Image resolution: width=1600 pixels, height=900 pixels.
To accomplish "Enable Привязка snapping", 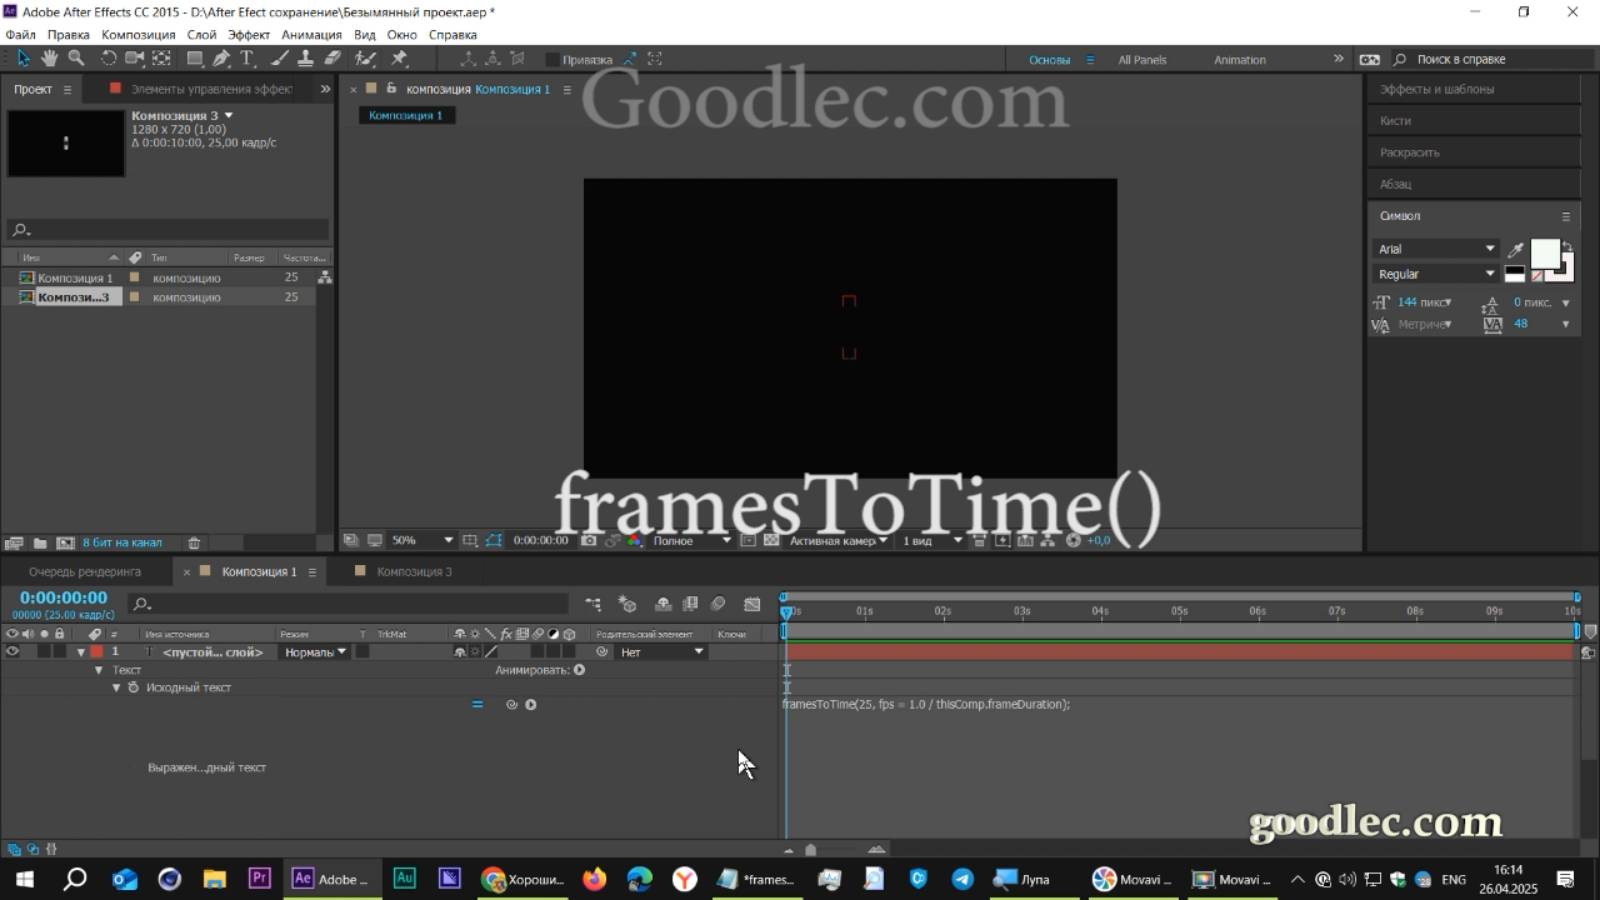I will tap(554, 59).
